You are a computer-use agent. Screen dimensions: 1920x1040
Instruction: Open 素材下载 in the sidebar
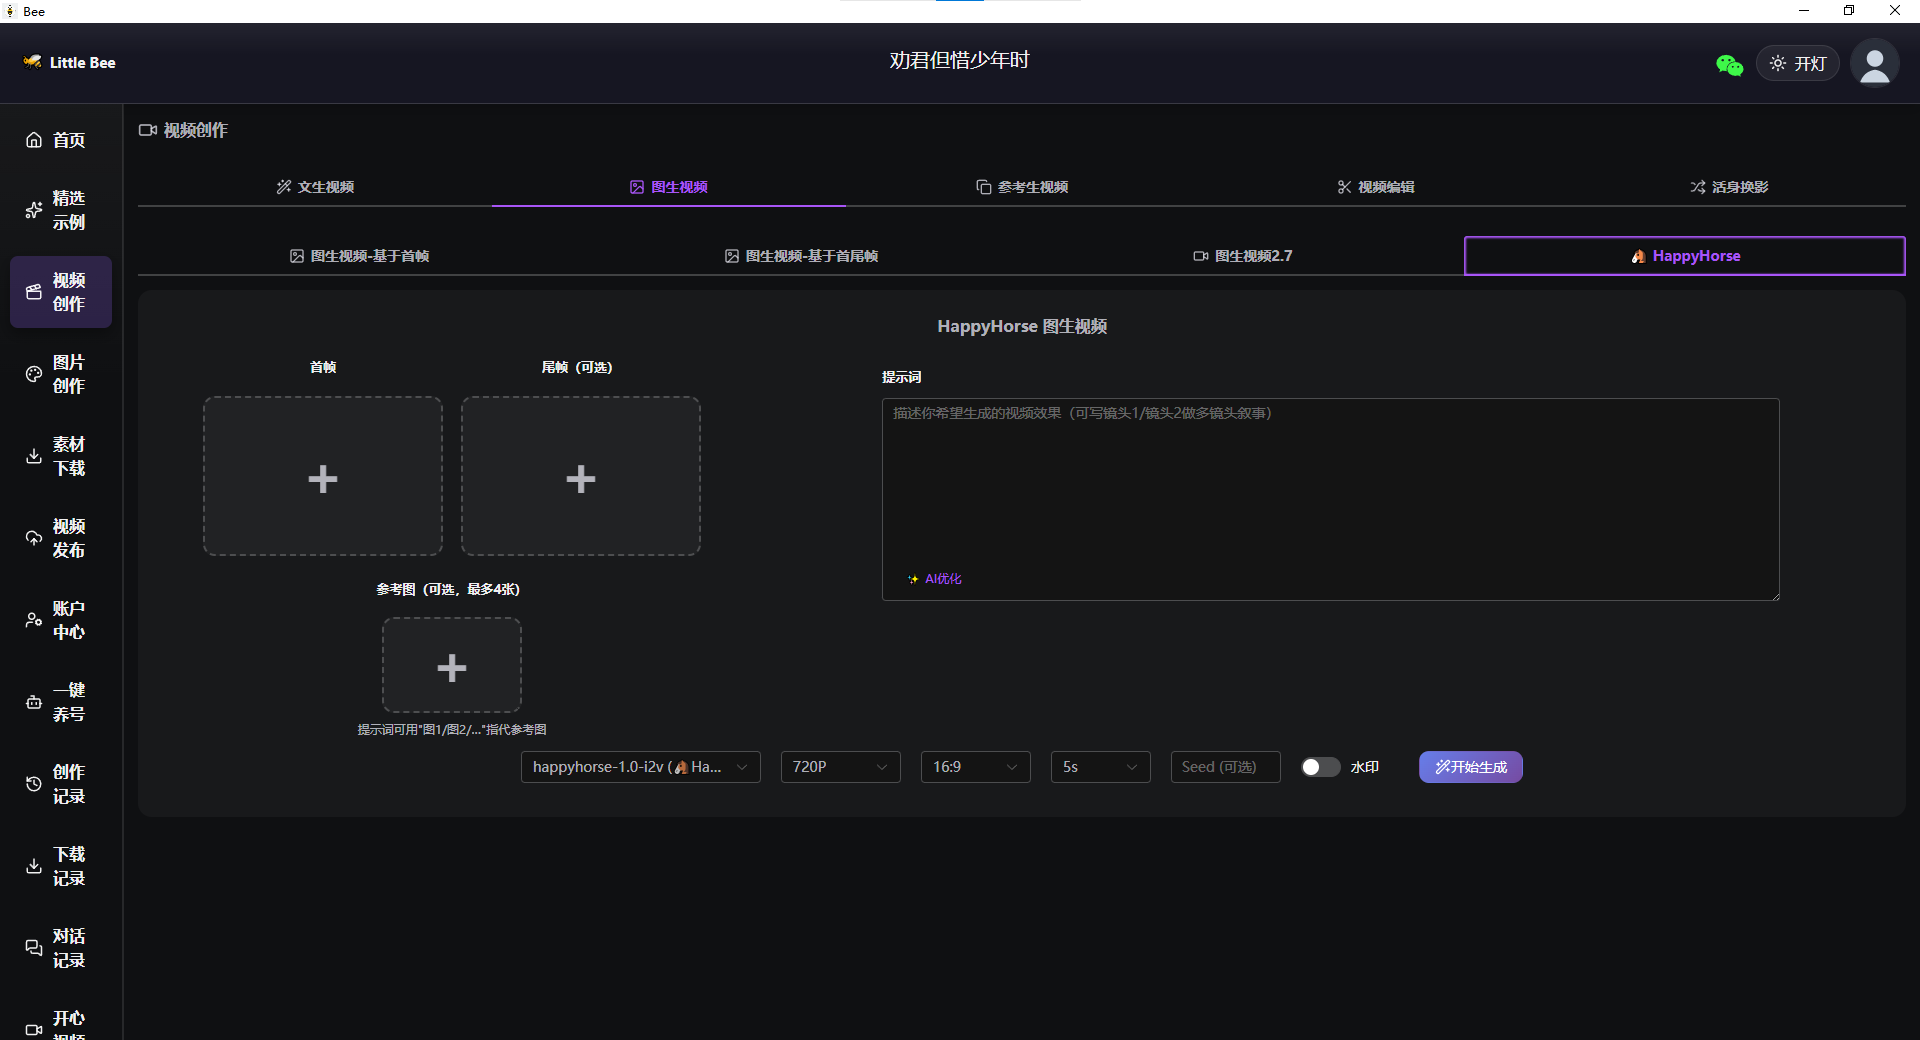[x=61, y=456]
